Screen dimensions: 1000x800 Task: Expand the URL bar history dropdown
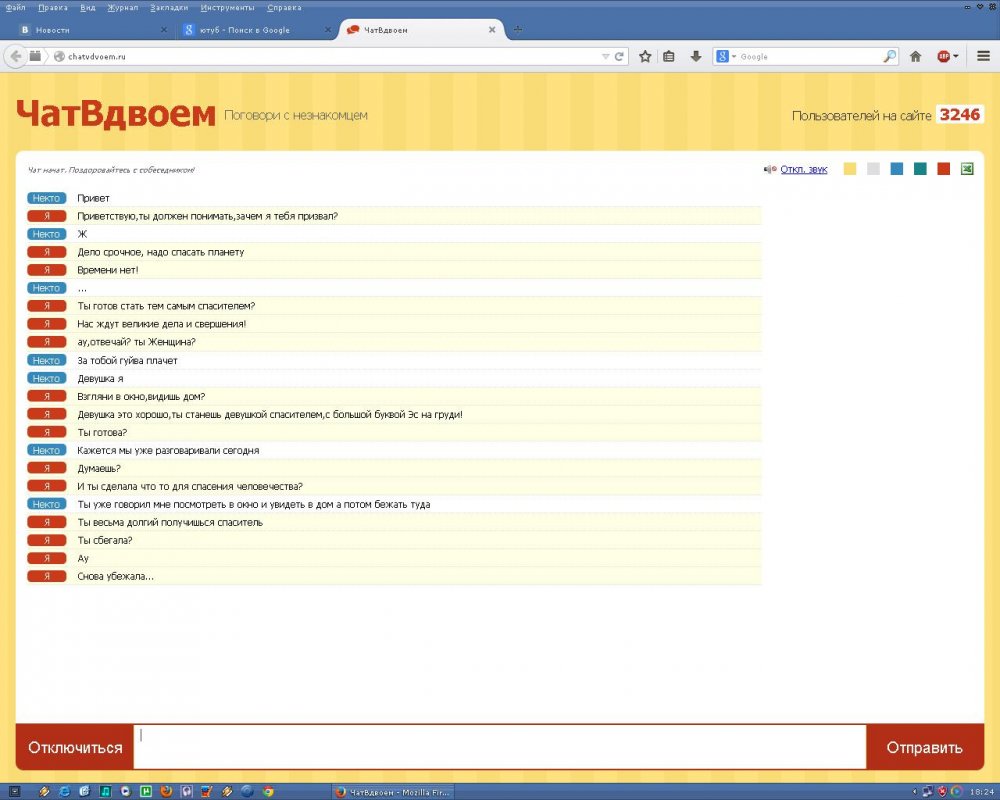click(605, 57)
